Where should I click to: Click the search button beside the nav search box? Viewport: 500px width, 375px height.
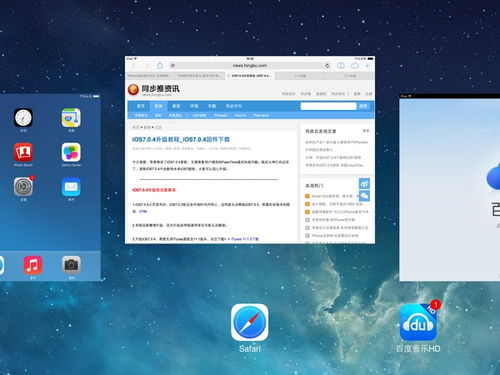(363, 106)
